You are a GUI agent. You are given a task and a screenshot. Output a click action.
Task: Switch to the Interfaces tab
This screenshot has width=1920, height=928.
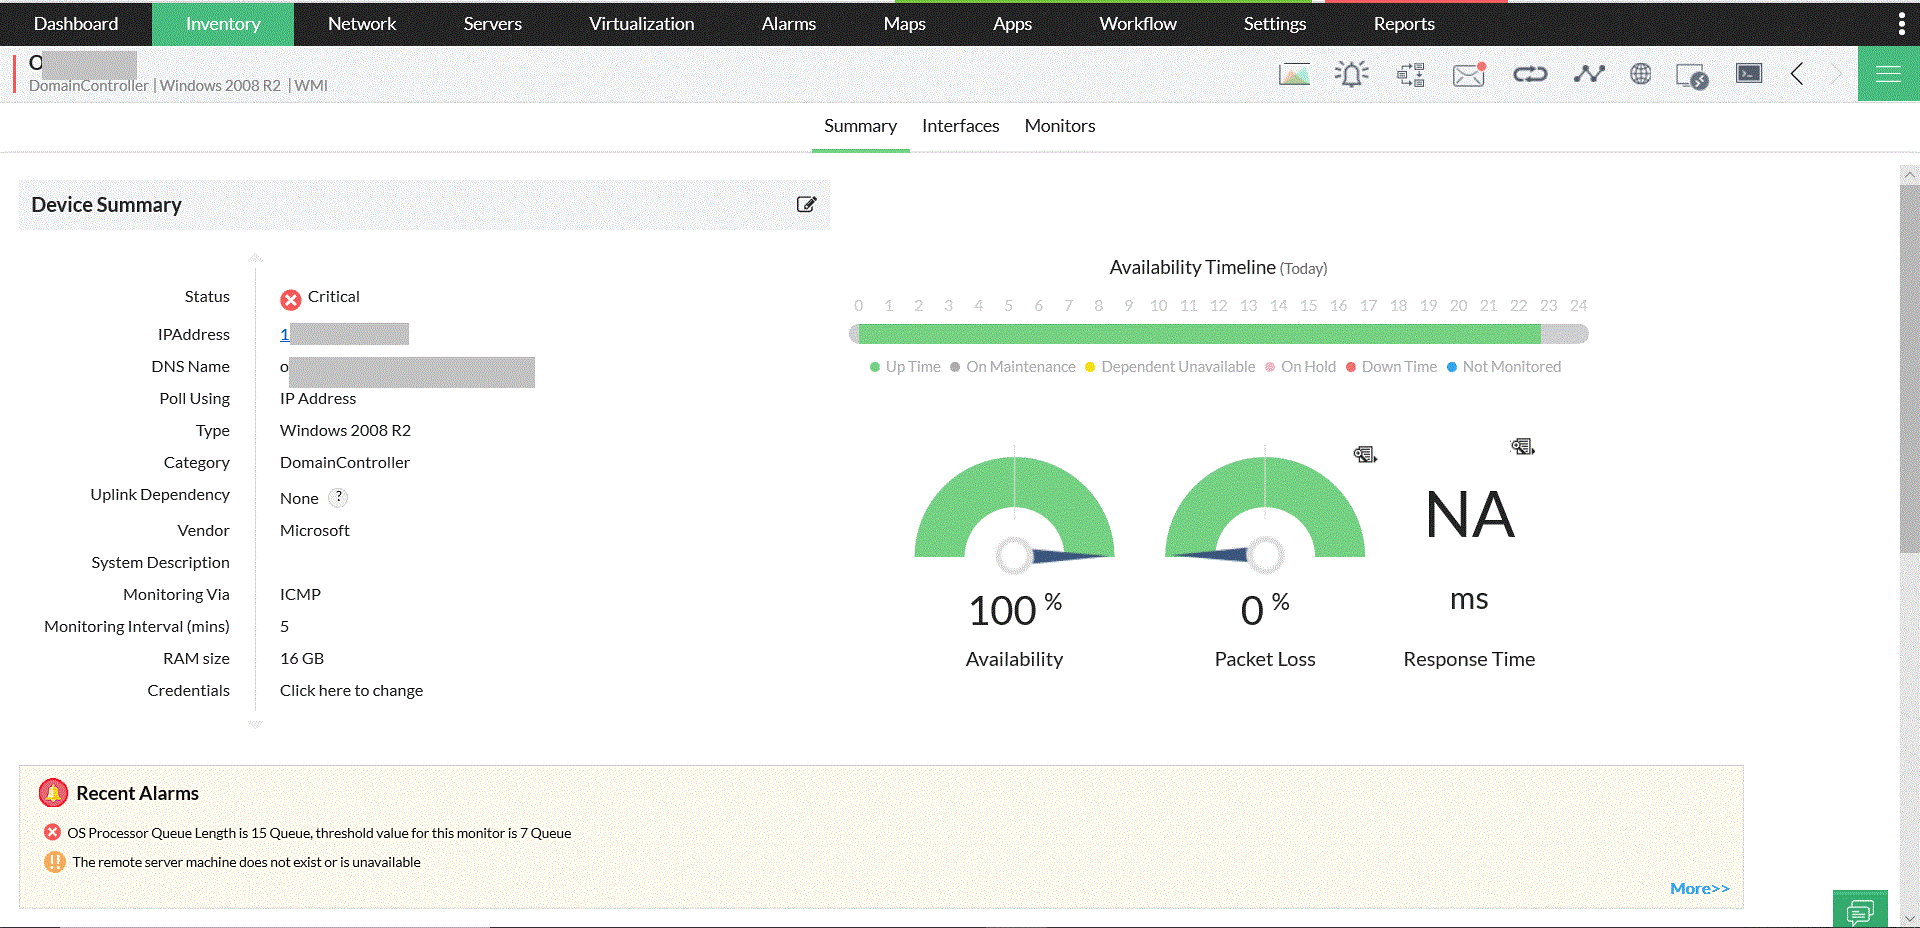[x=960, y=126]
